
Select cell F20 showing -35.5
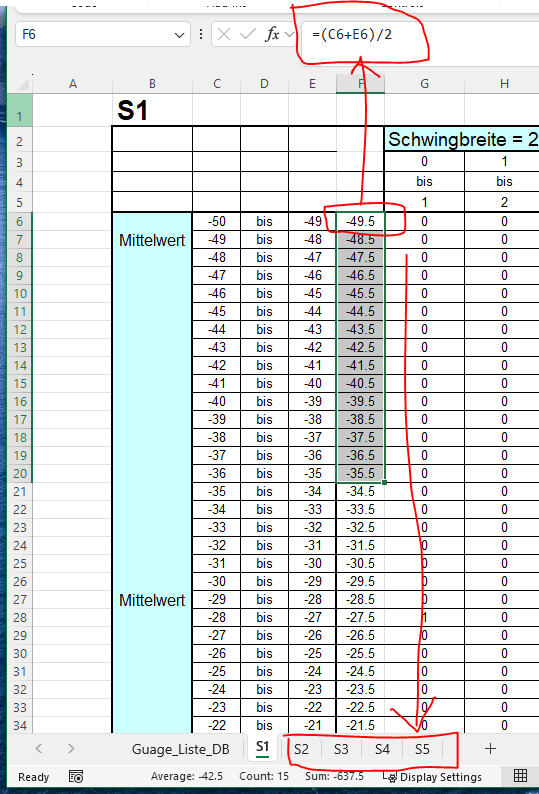(x=360, y=473)
